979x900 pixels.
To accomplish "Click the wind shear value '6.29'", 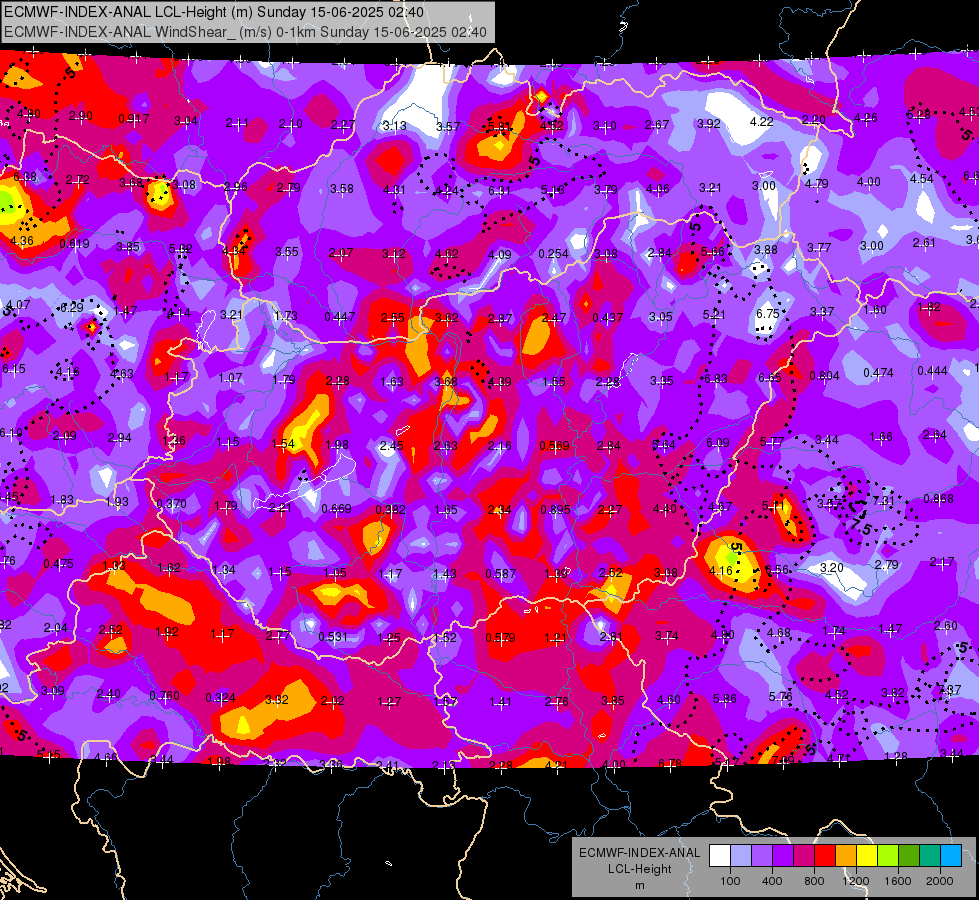I will tap(72, 307).
